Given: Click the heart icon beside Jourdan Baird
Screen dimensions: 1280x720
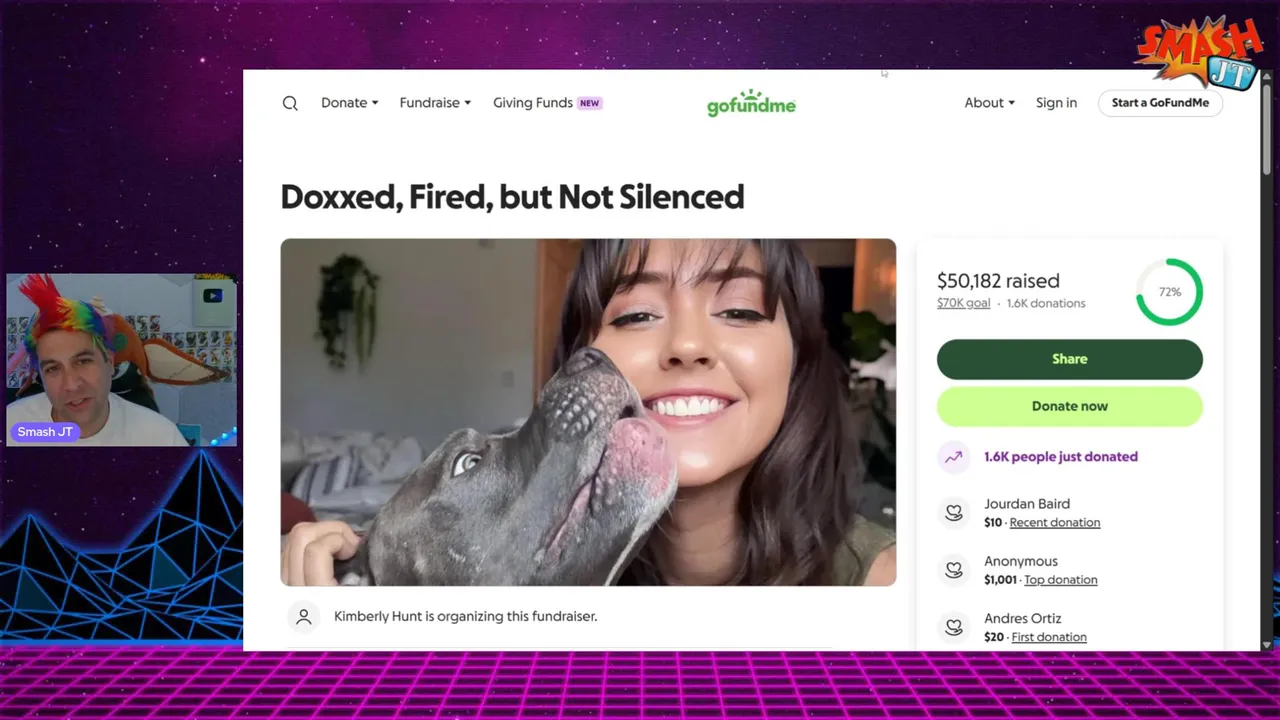Looking at the screenshot, I should coord(954,513).
